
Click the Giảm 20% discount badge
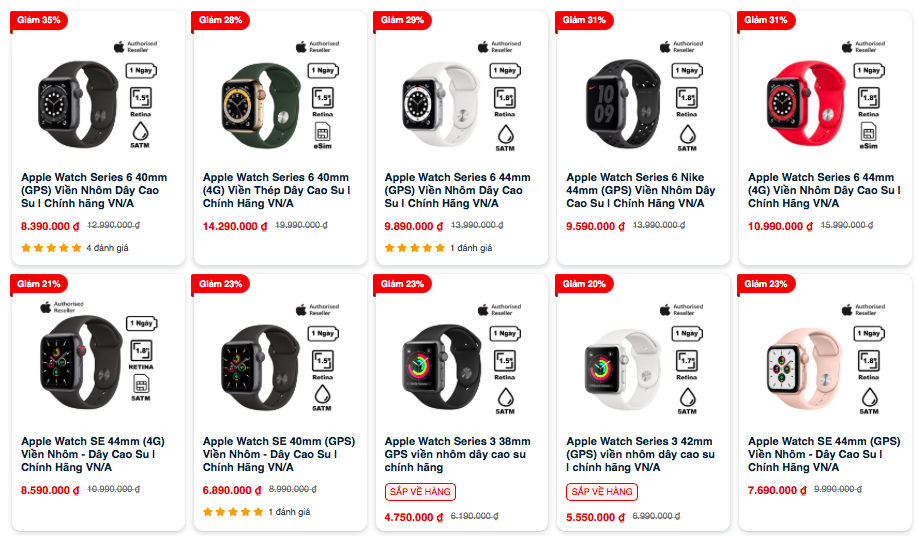(x=584, y=284)
